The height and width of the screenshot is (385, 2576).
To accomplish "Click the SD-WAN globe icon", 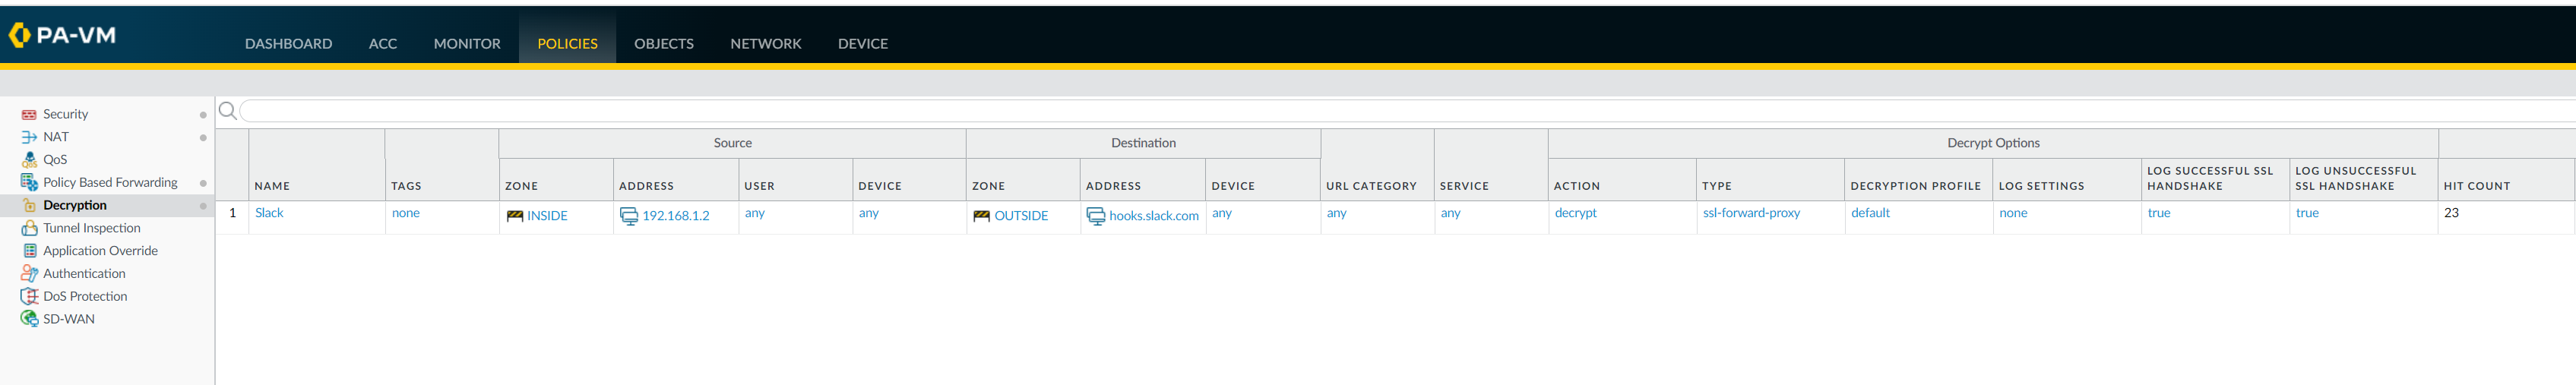I will [29, 319].
